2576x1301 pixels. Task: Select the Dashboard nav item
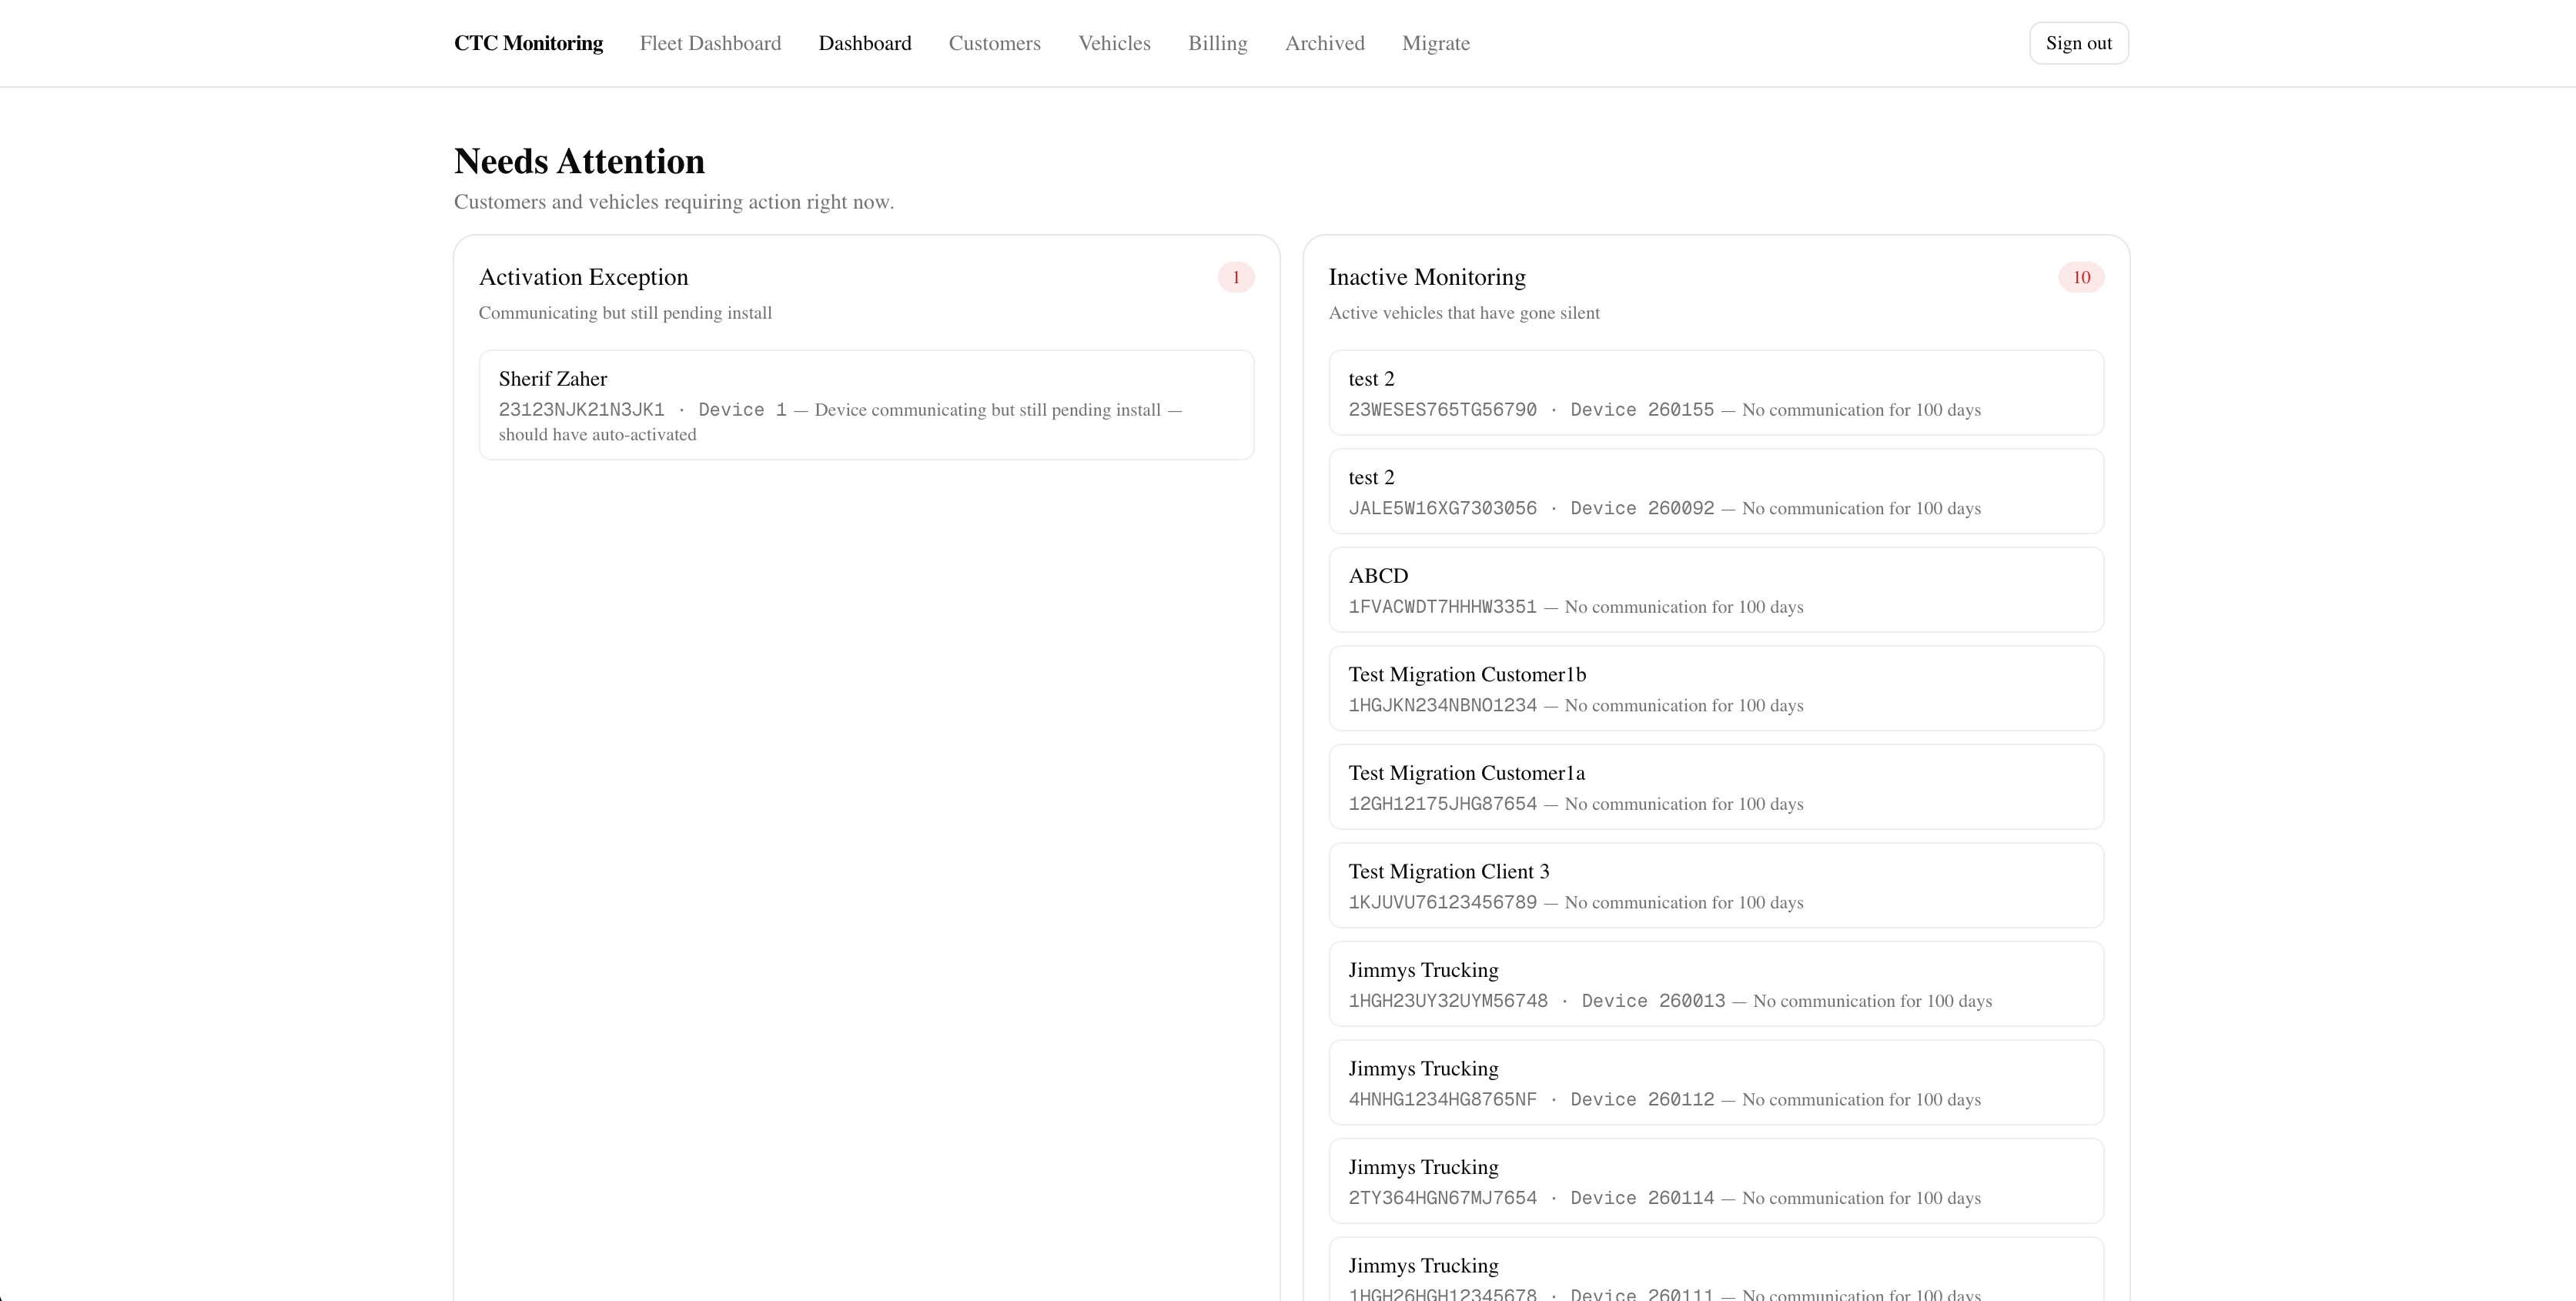tap(865, 43)
